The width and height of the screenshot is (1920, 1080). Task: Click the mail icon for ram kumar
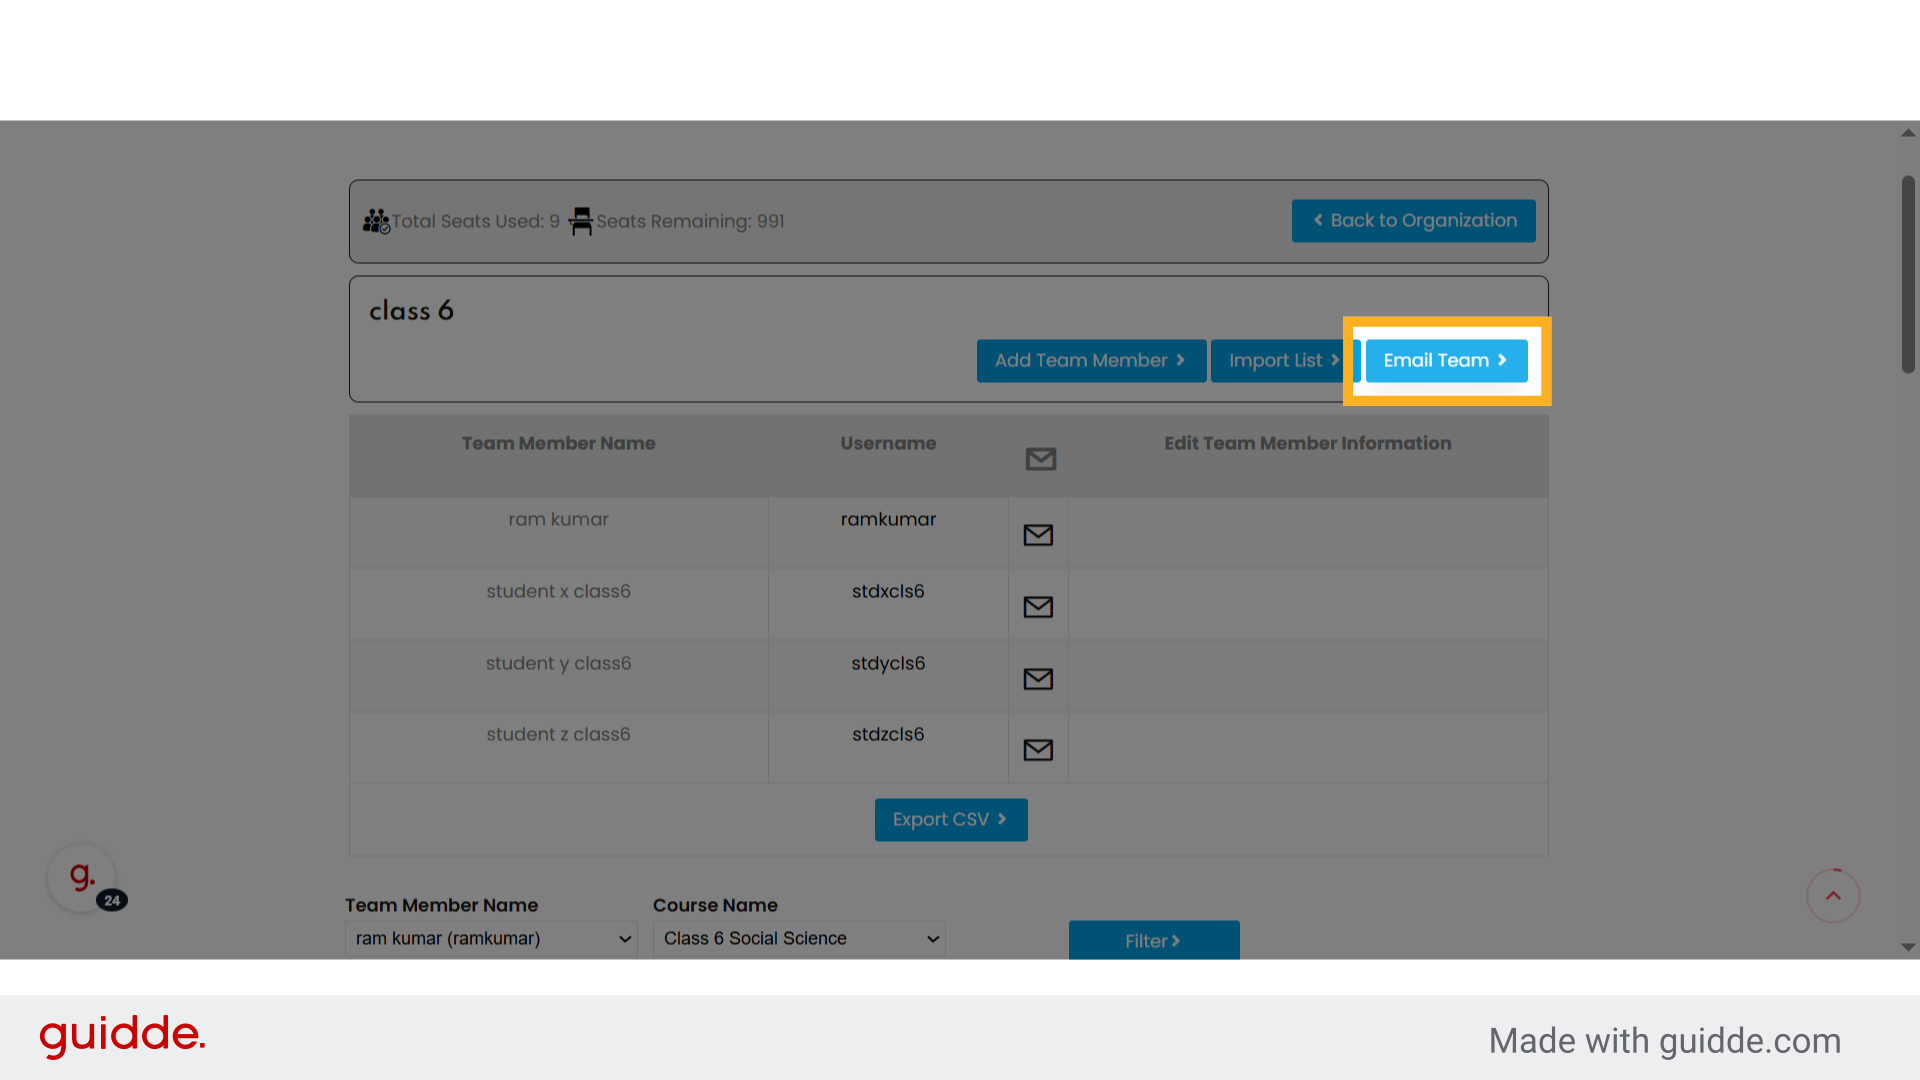click(x=1038, y=535)
